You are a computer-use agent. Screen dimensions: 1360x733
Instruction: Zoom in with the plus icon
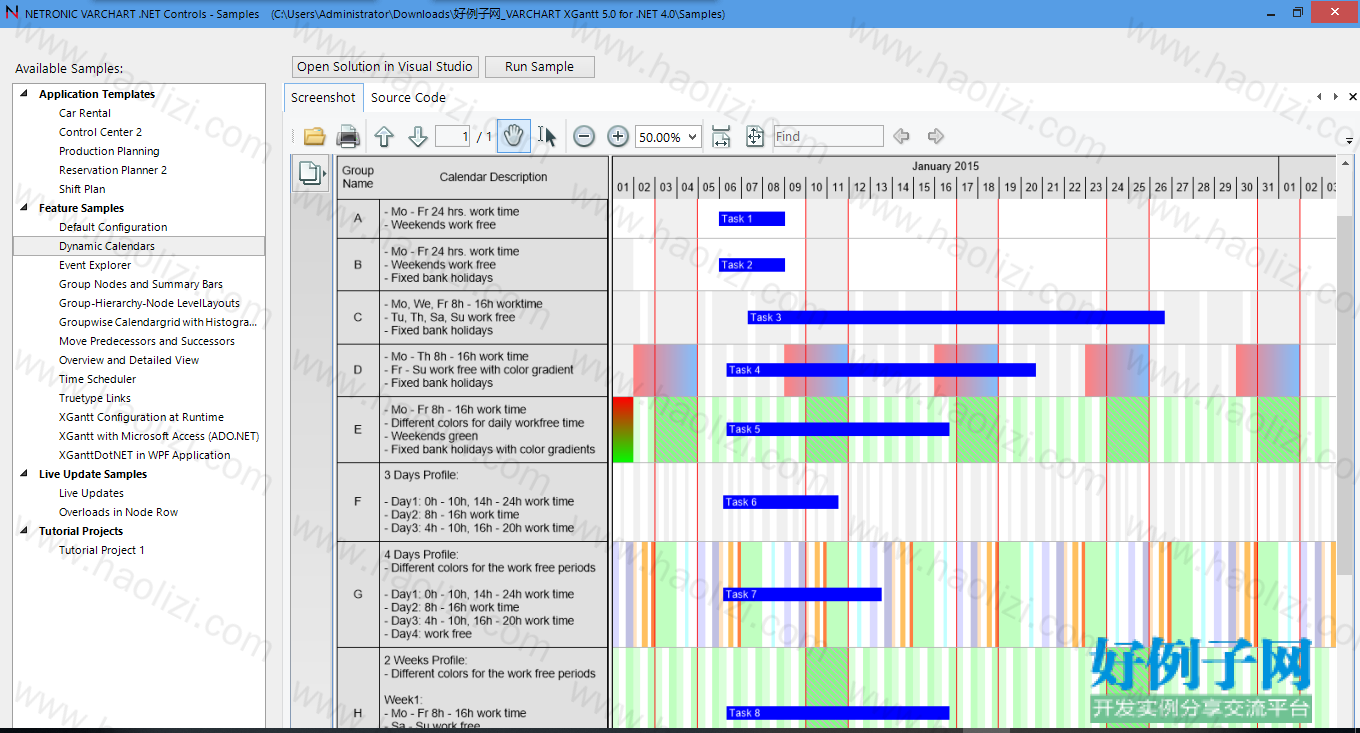tap(618, 137)
